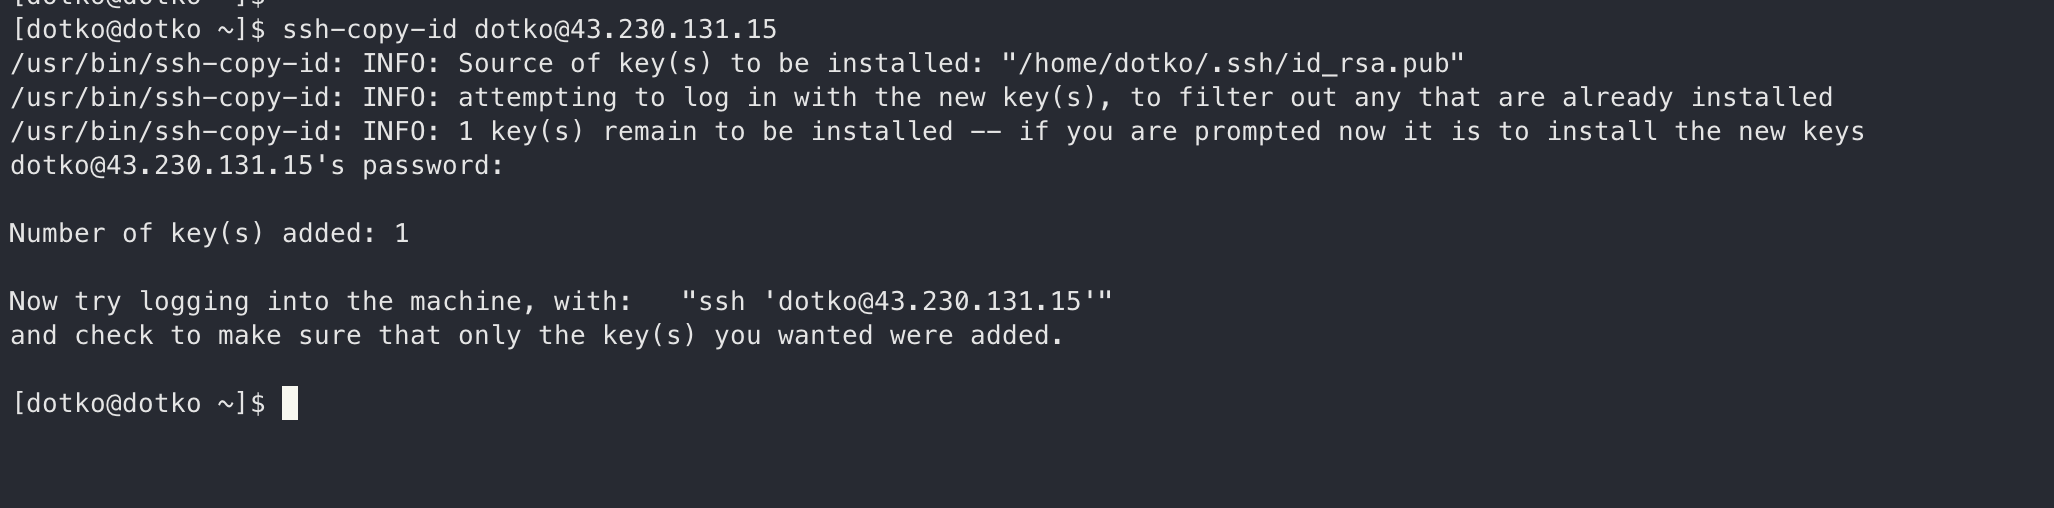The image size is (2054, 508).
Task: Click the "you wanted were added." text
Action: click(x=888, y=336)
